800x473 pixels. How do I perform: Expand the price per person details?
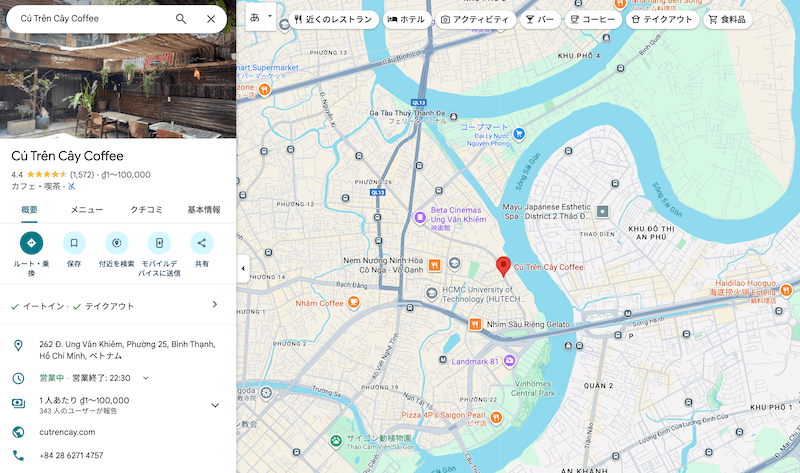214,405
